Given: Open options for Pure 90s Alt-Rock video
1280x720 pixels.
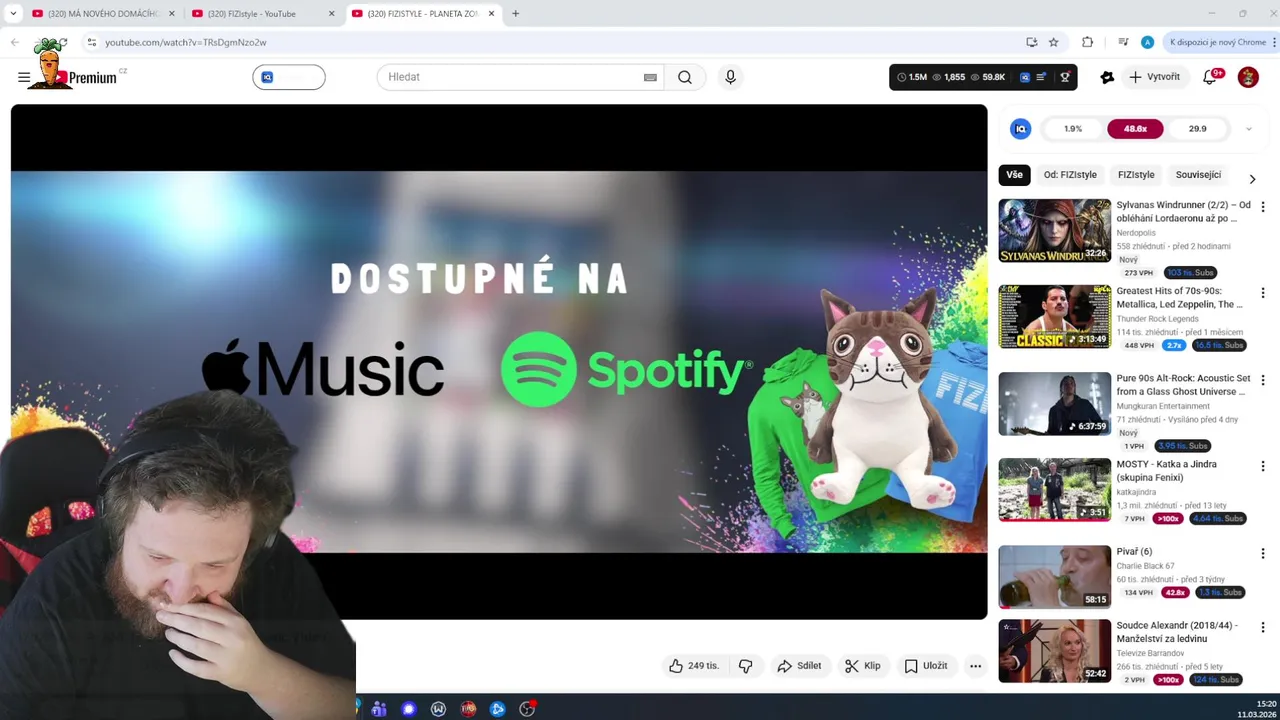Looking at the screenshot, I should pyautogui.click(x=1262, y=380).
